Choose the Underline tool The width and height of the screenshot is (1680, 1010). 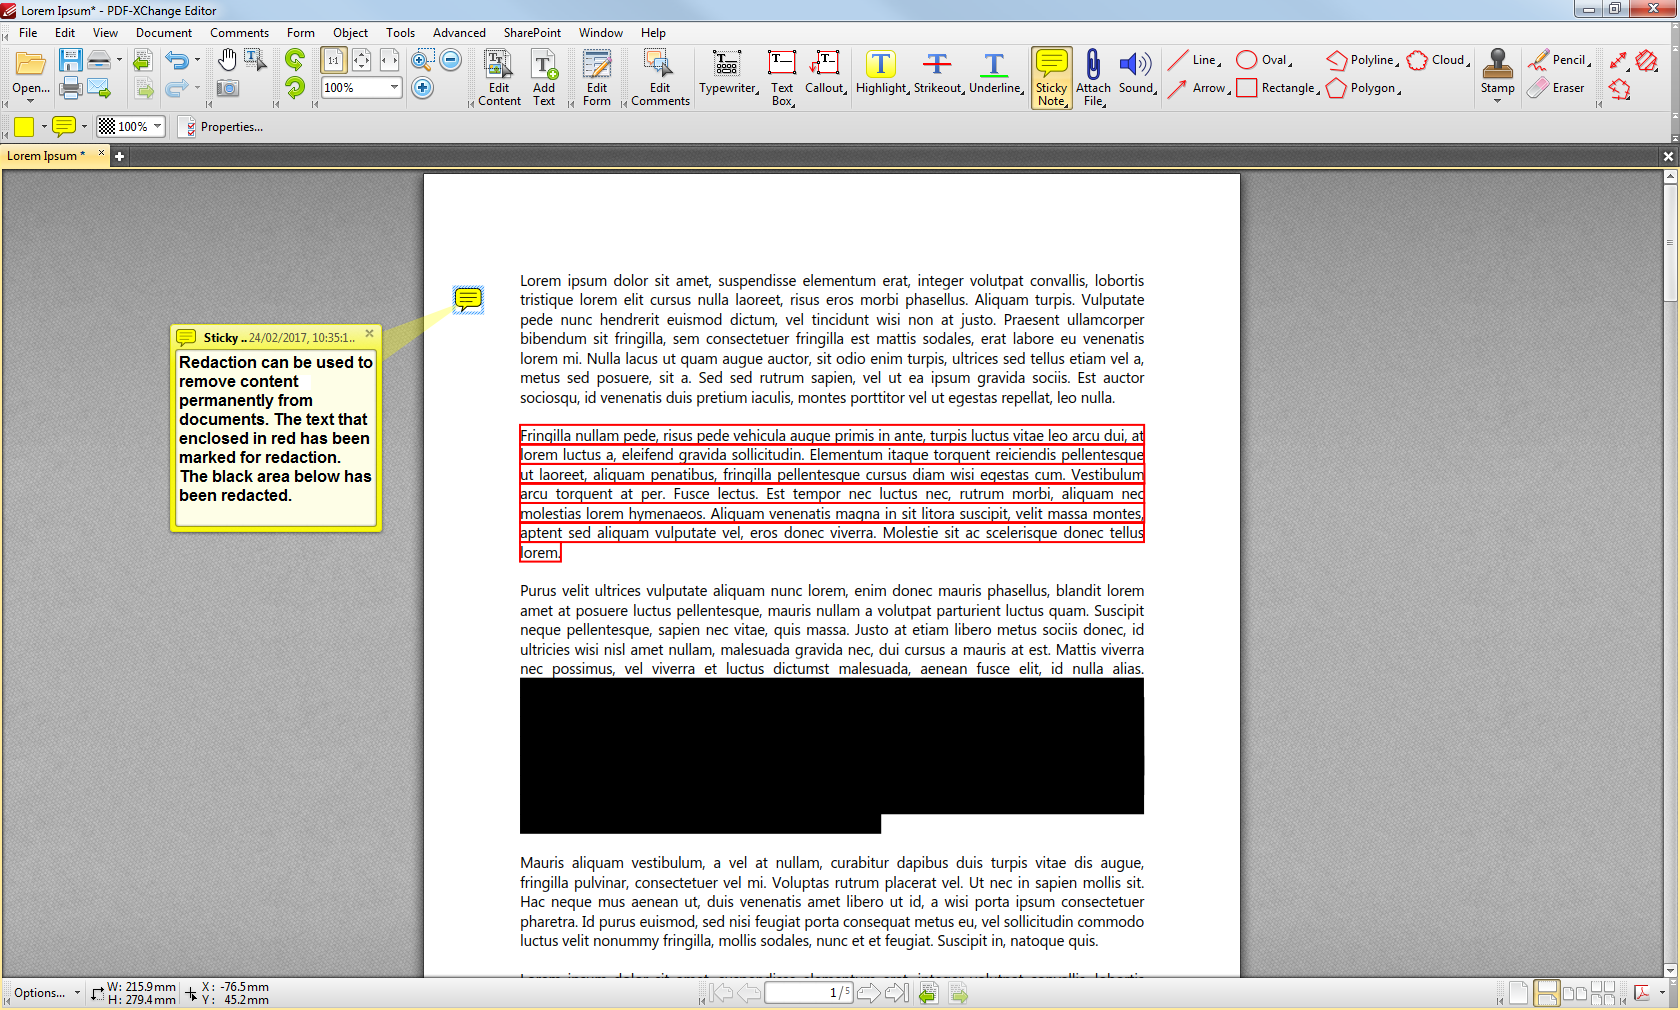coord(995,73)
